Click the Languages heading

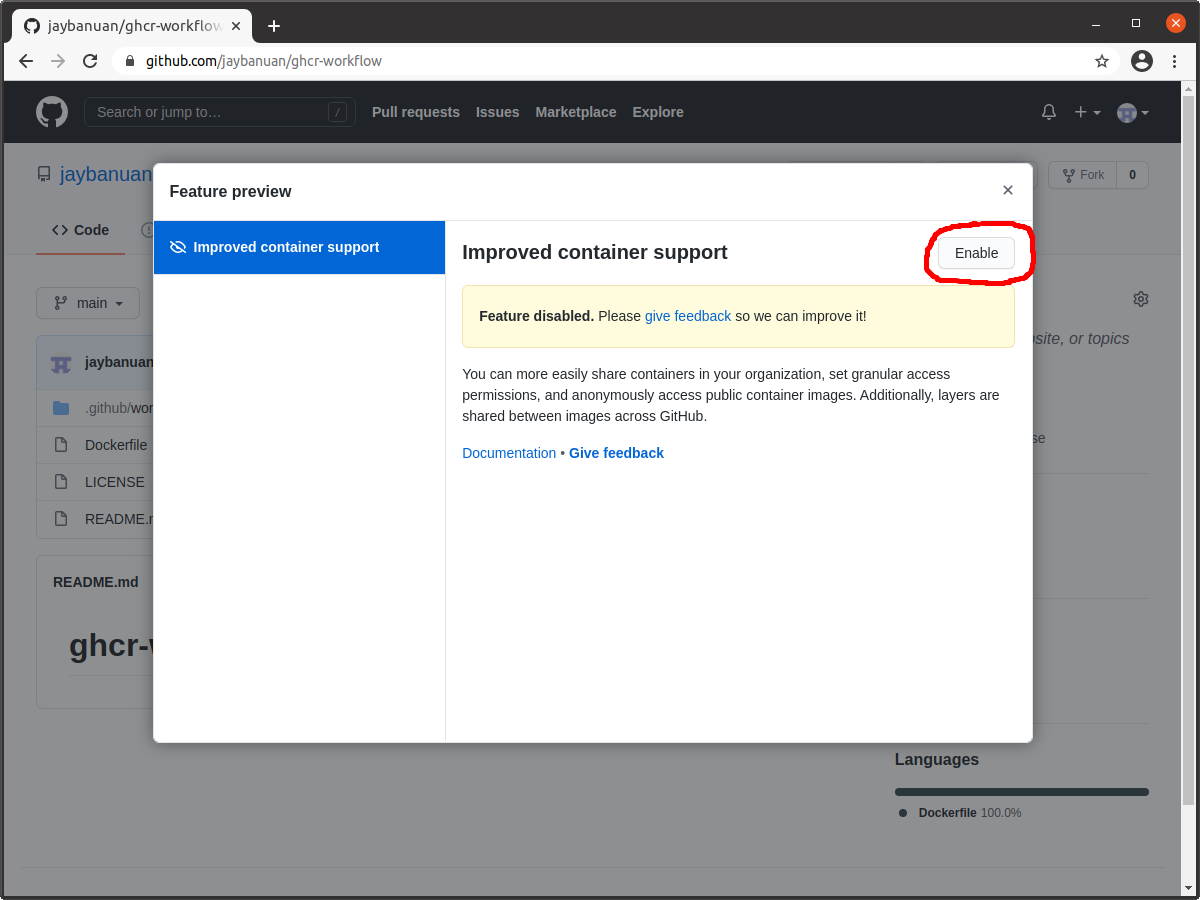click(937, 759)
